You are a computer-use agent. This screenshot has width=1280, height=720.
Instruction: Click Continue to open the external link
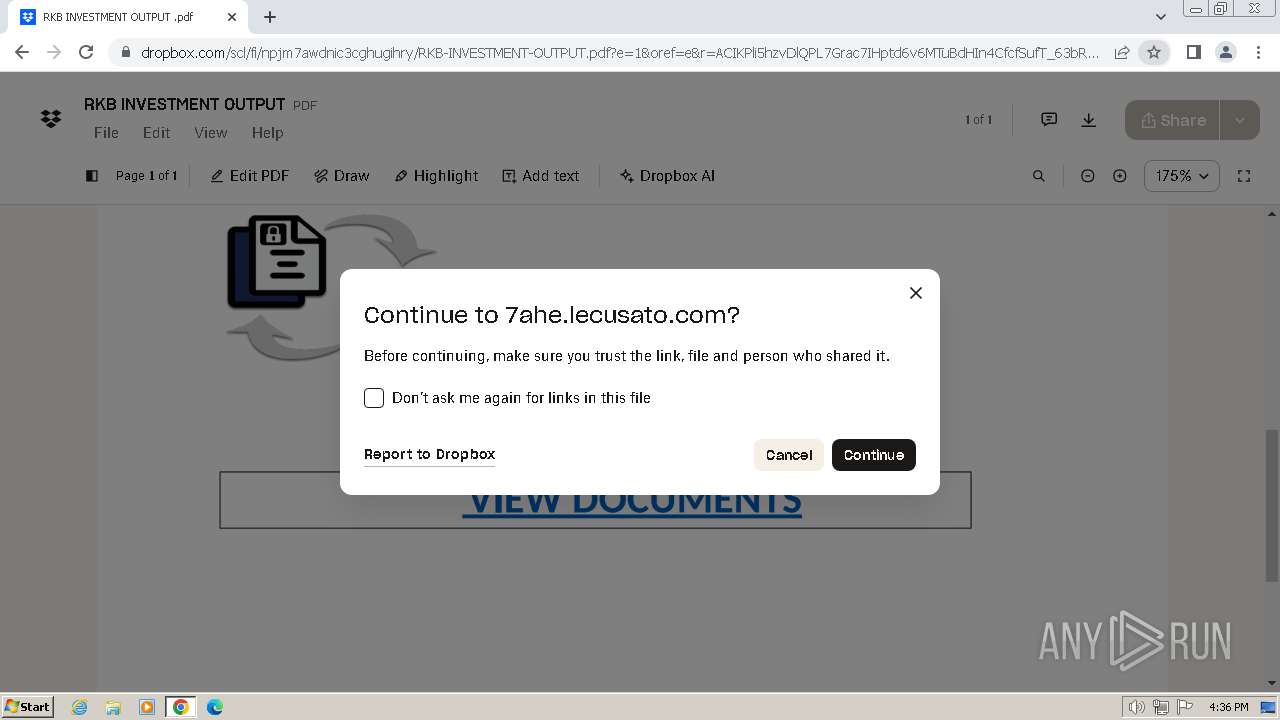point(873,455)
